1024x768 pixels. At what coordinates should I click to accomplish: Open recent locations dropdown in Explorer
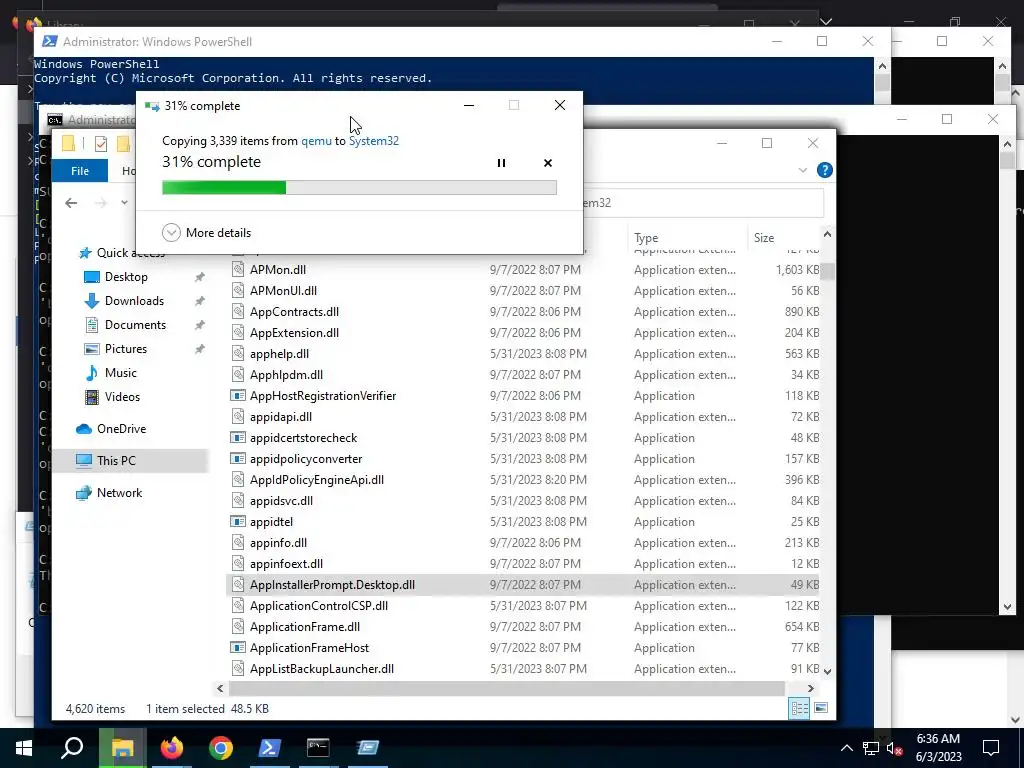124,202
